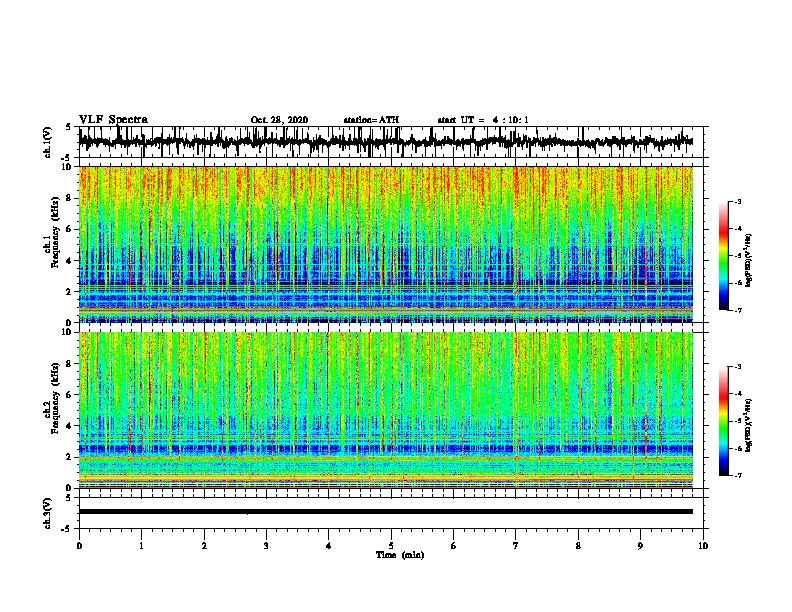The height and width of the screenshot is (612, 792).
Task: Click the time axis tick label "2"
Action: pos(204,546)
